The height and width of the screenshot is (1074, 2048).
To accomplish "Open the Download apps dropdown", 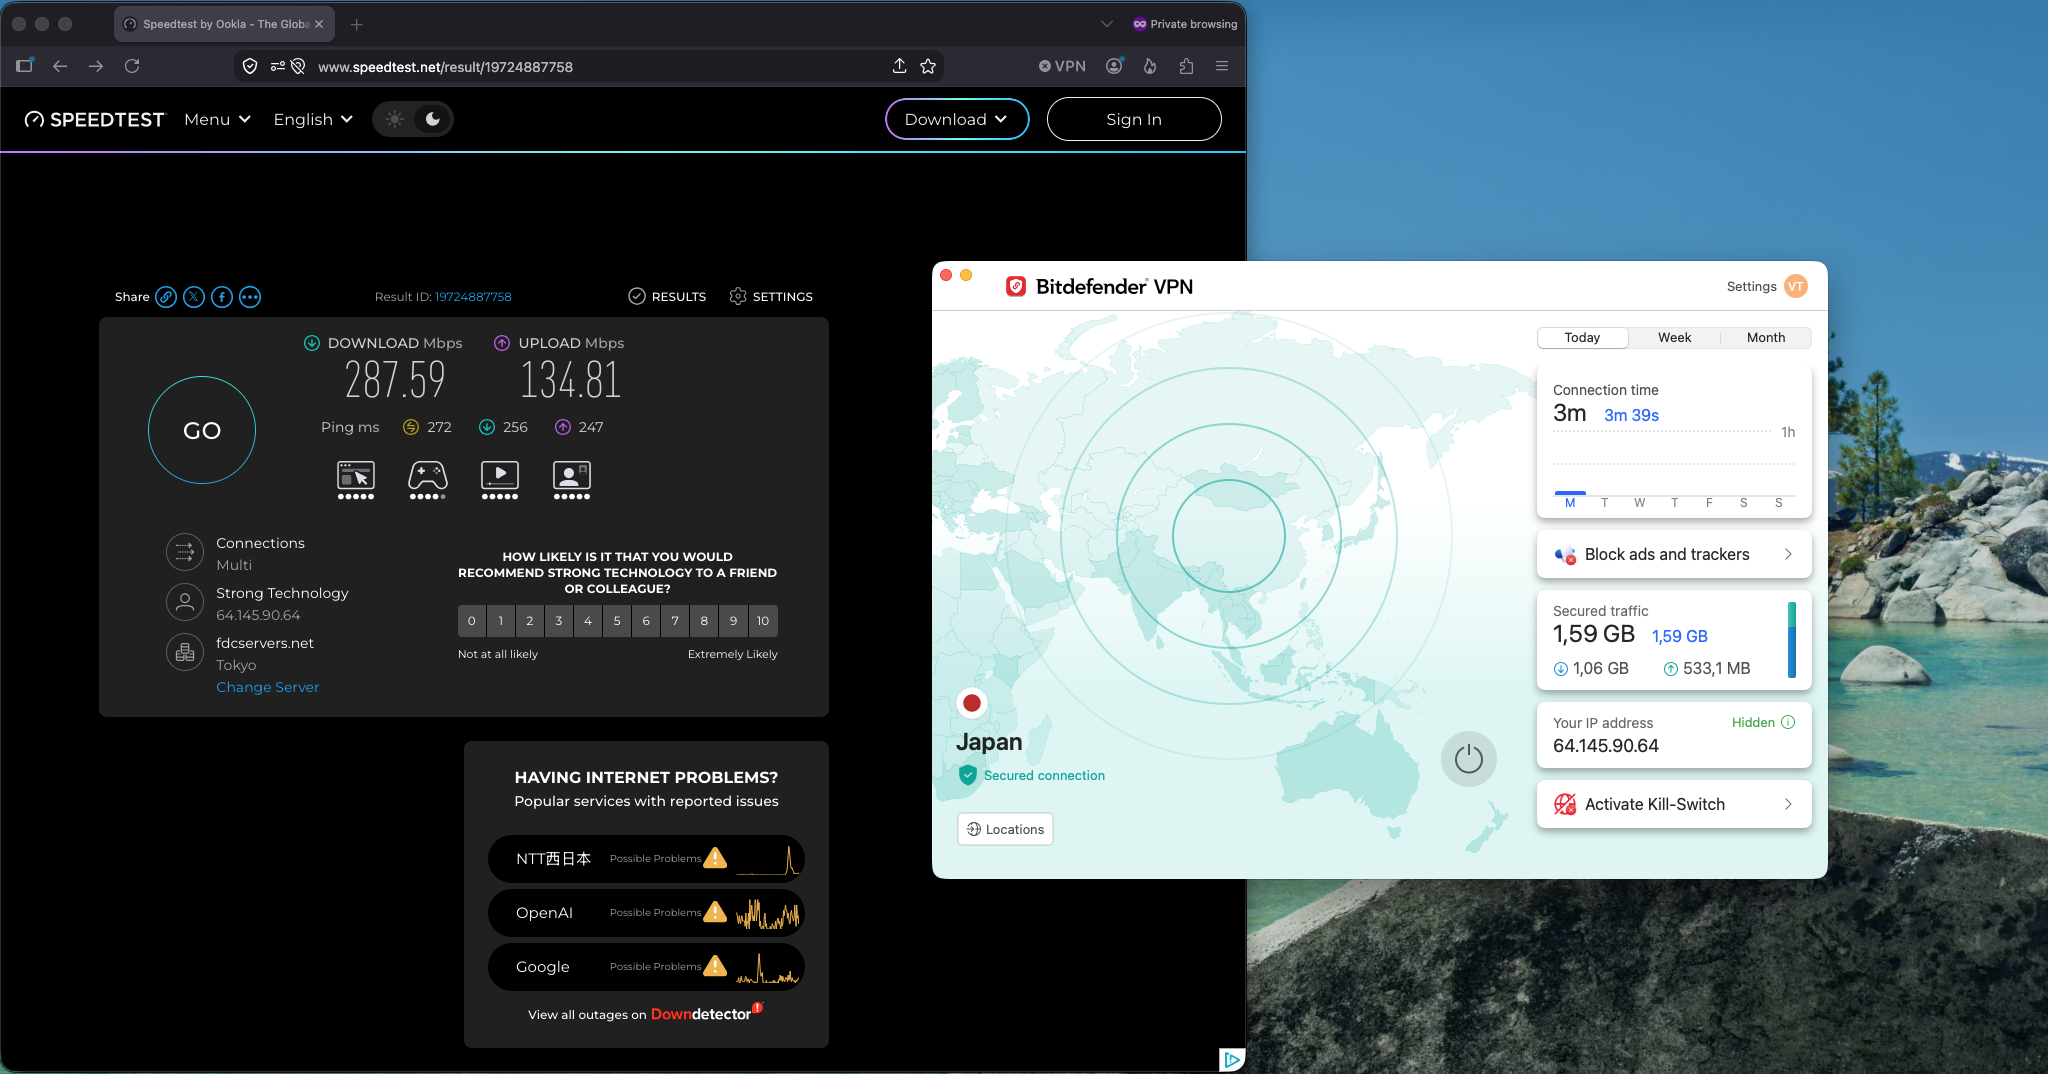I will [957, 119].
